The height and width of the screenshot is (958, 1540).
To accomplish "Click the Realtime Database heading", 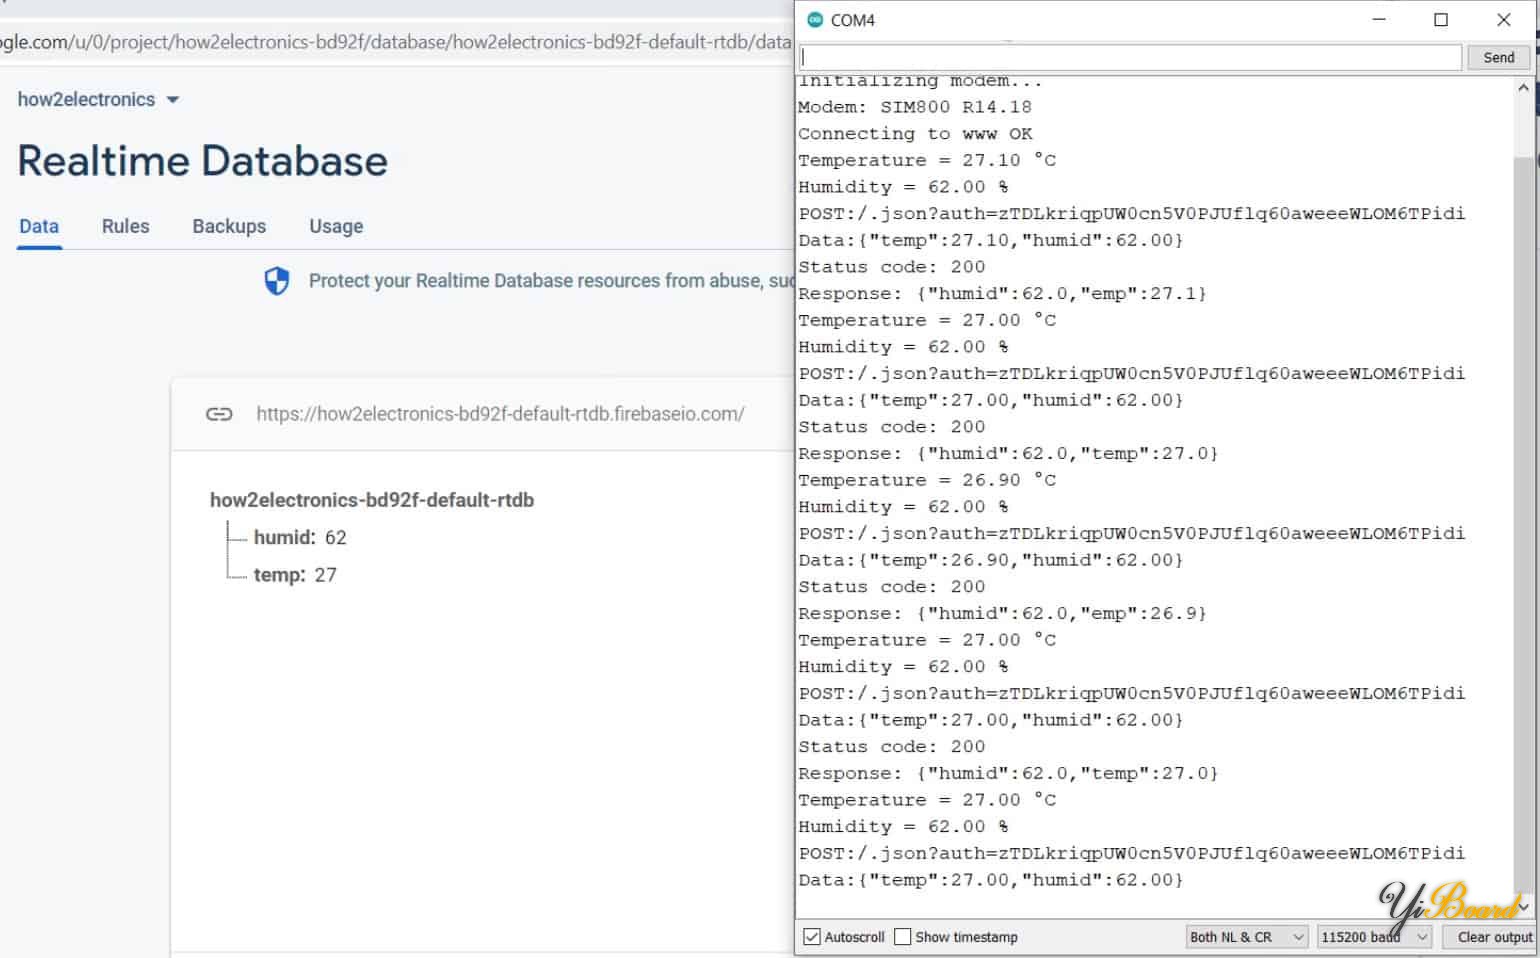I will coord(203,161).
